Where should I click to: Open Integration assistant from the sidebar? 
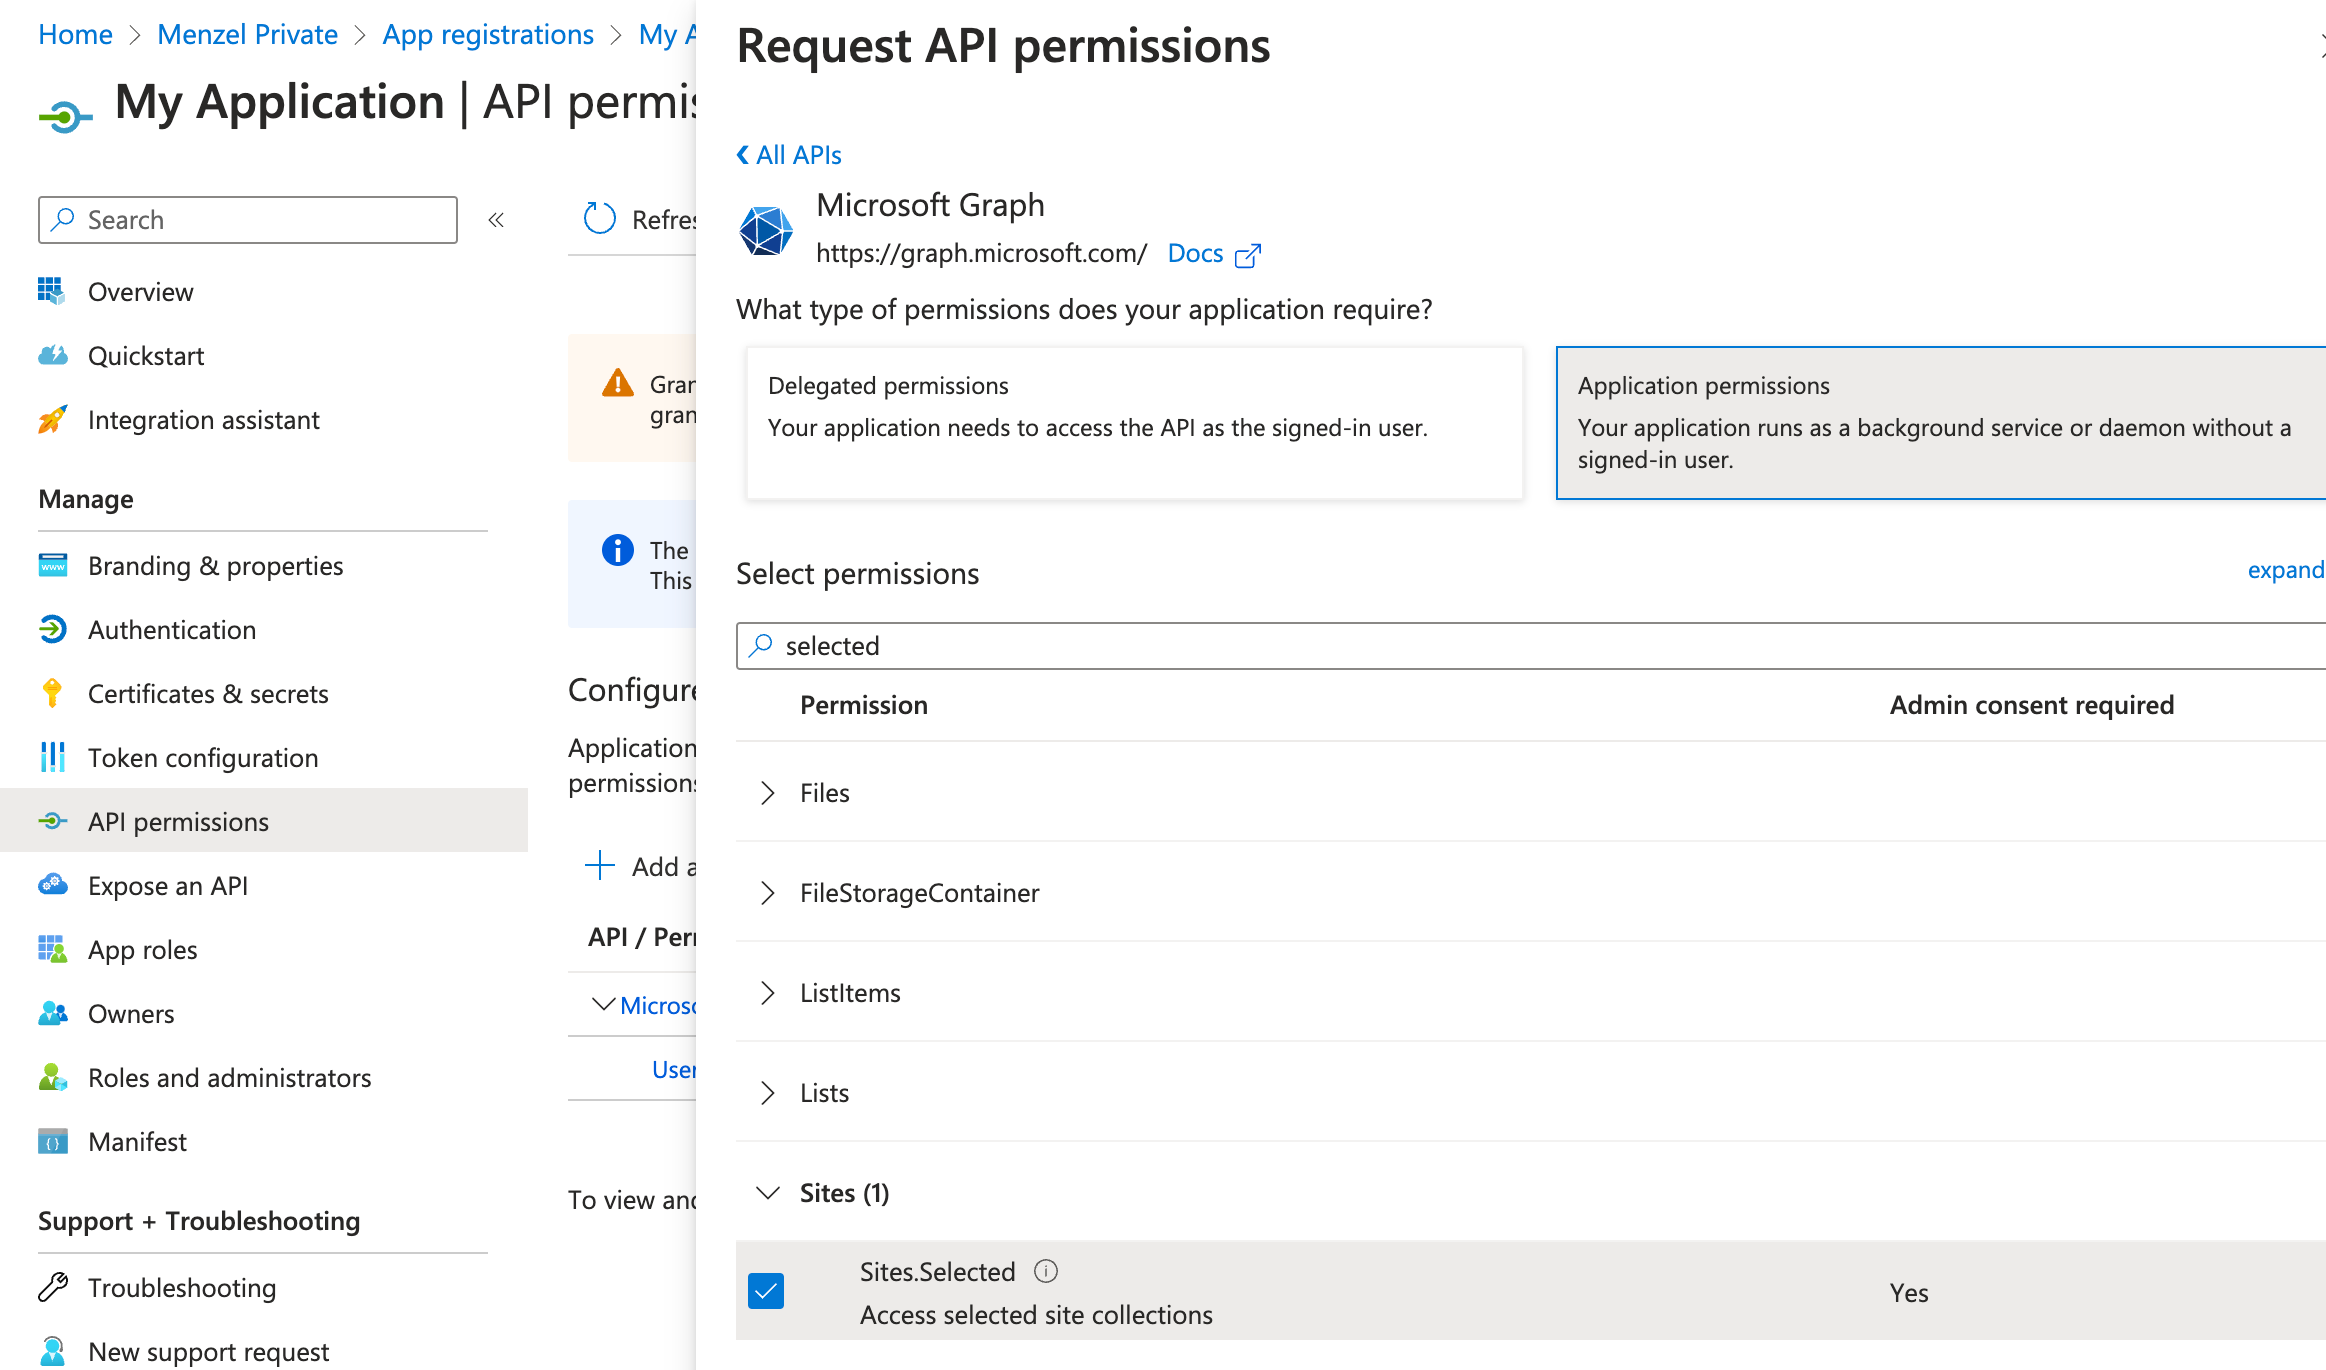(204, 420)
